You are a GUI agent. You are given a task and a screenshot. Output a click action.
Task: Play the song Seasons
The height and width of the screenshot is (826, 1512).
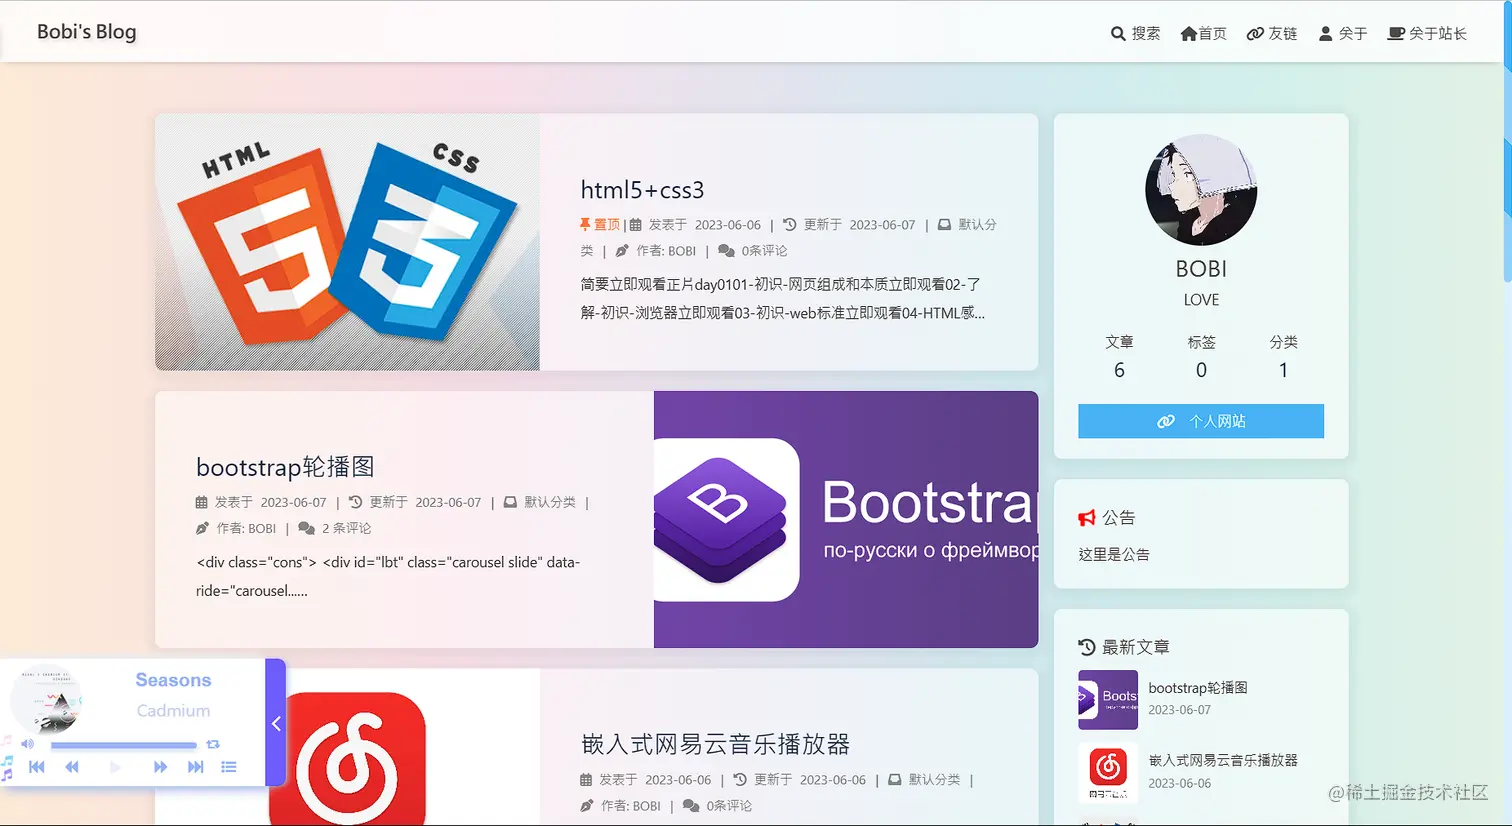coord(115,767)
